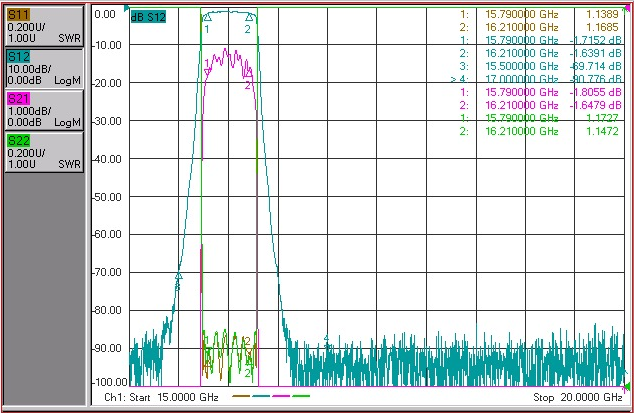
Task: Click the magenta trace legend line
Action: click(x=281, y=396)
